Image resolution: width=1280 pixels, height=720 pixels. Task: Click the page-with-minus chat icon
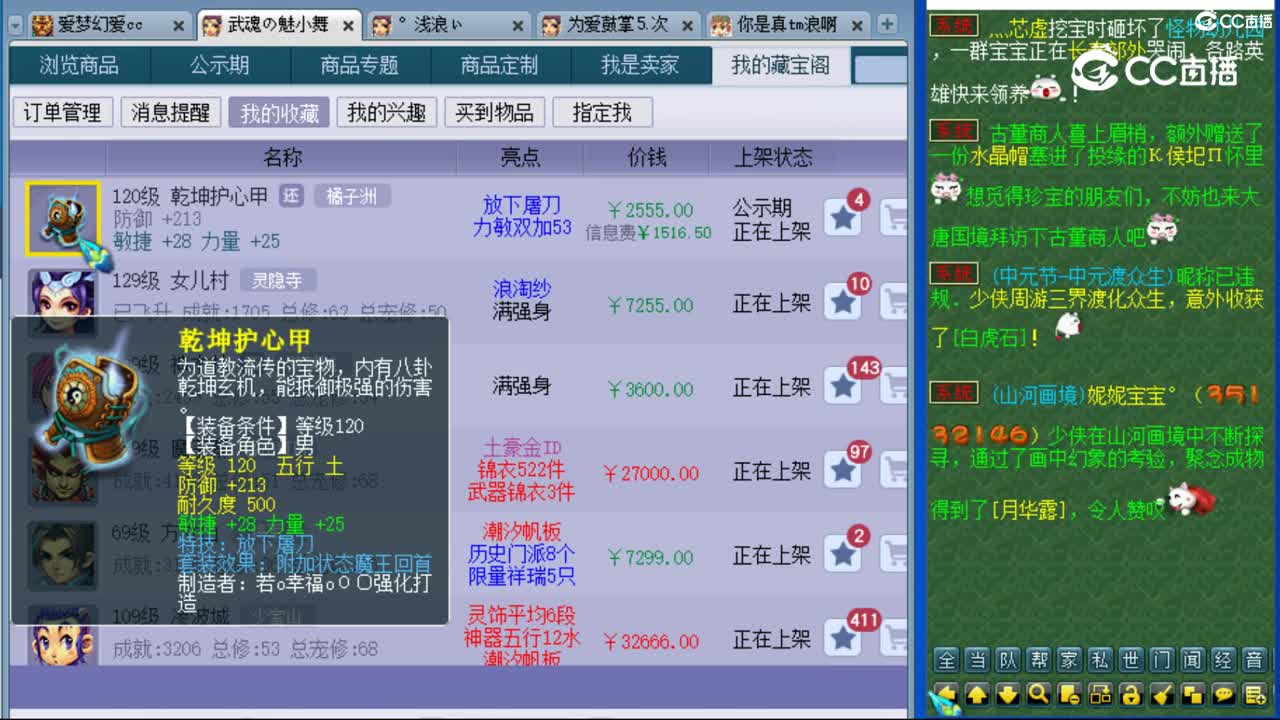click(1069, 694)
